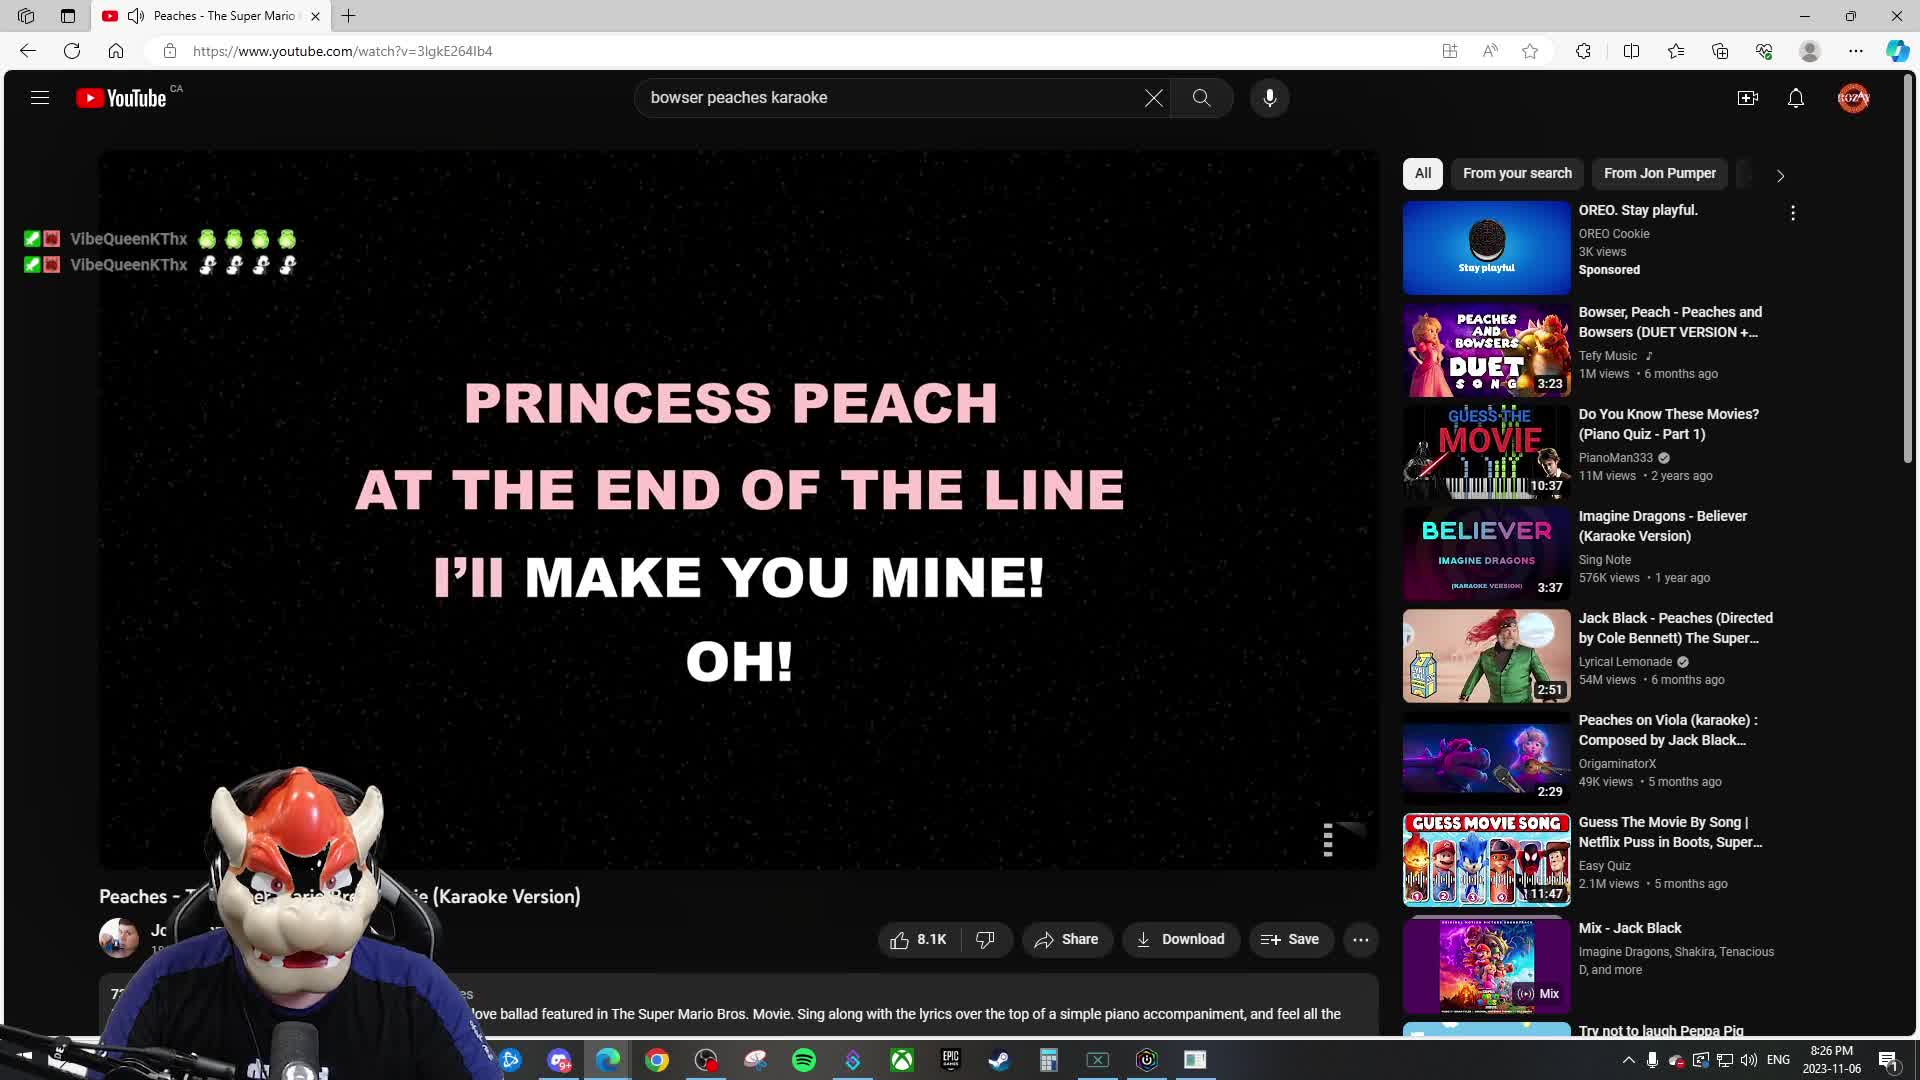
Task: Open the tab actions menu
Action: pos(68,16)
